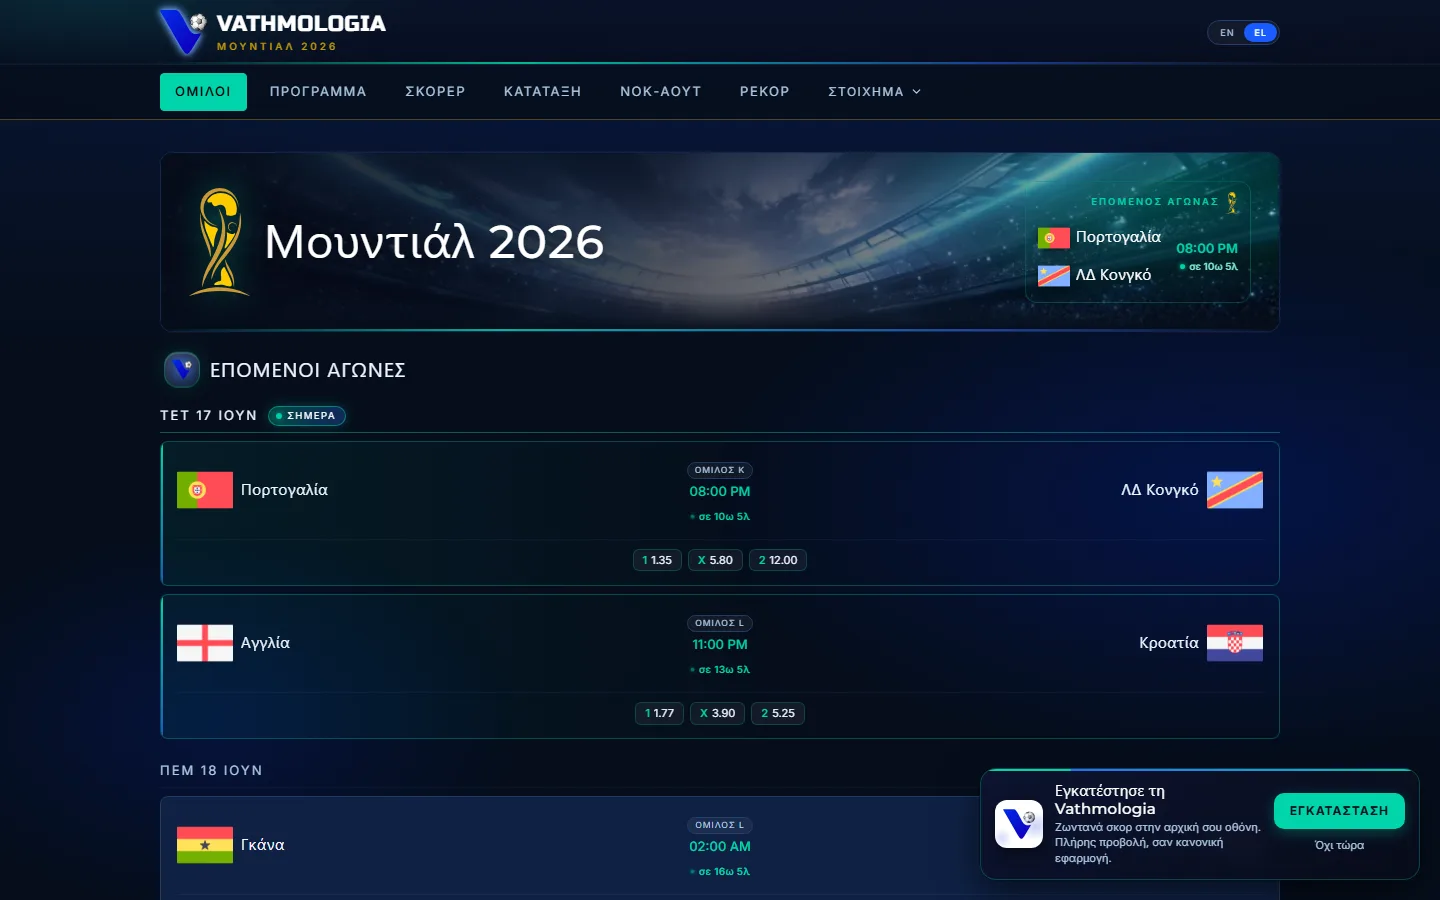Viewport: 1440px width, 900px height.
Task: Switch language to EL
Action: (1260, 33)
